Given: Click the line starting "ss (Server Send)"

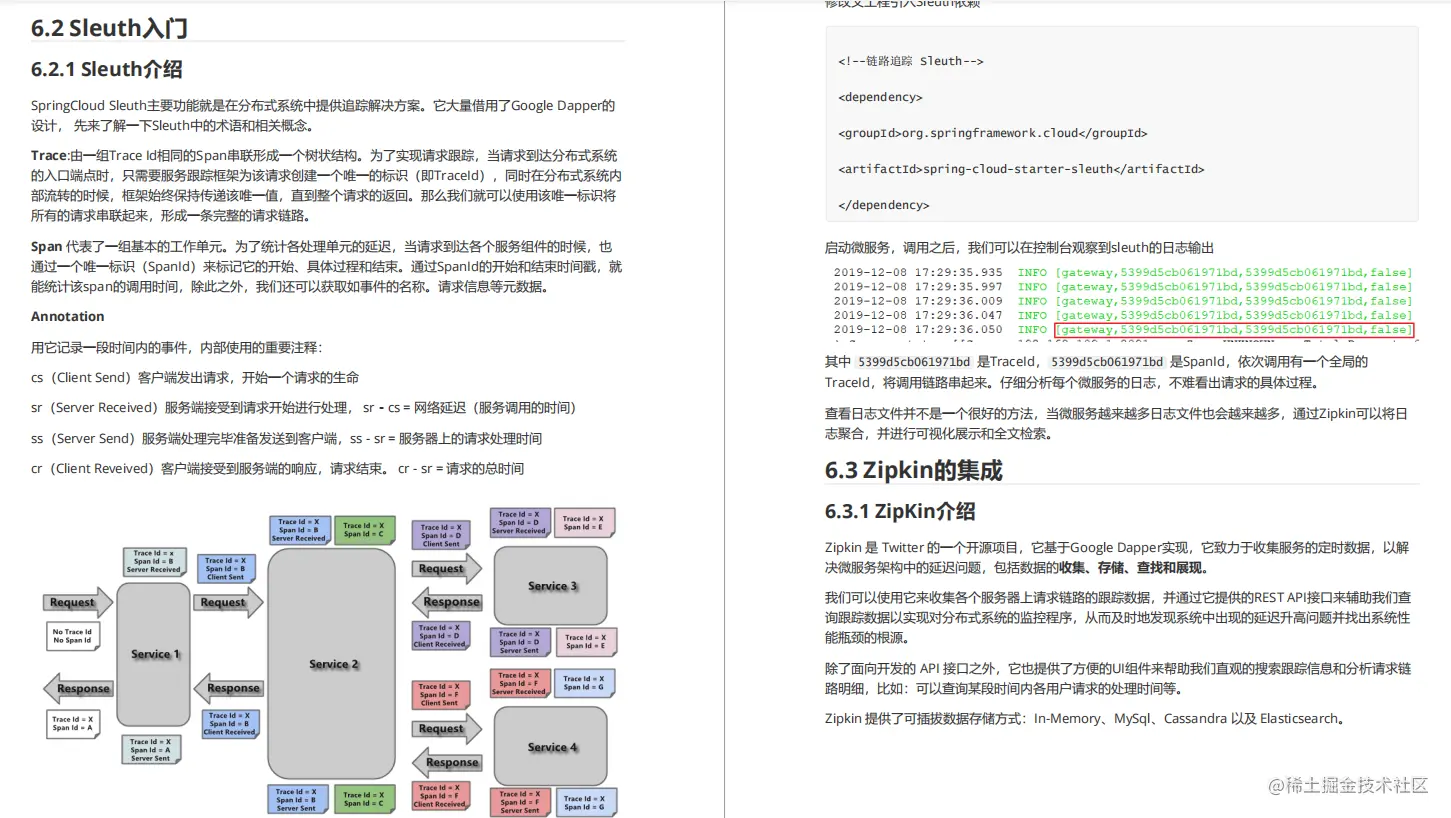Looking at the screenshot, I should coord(286,439).
